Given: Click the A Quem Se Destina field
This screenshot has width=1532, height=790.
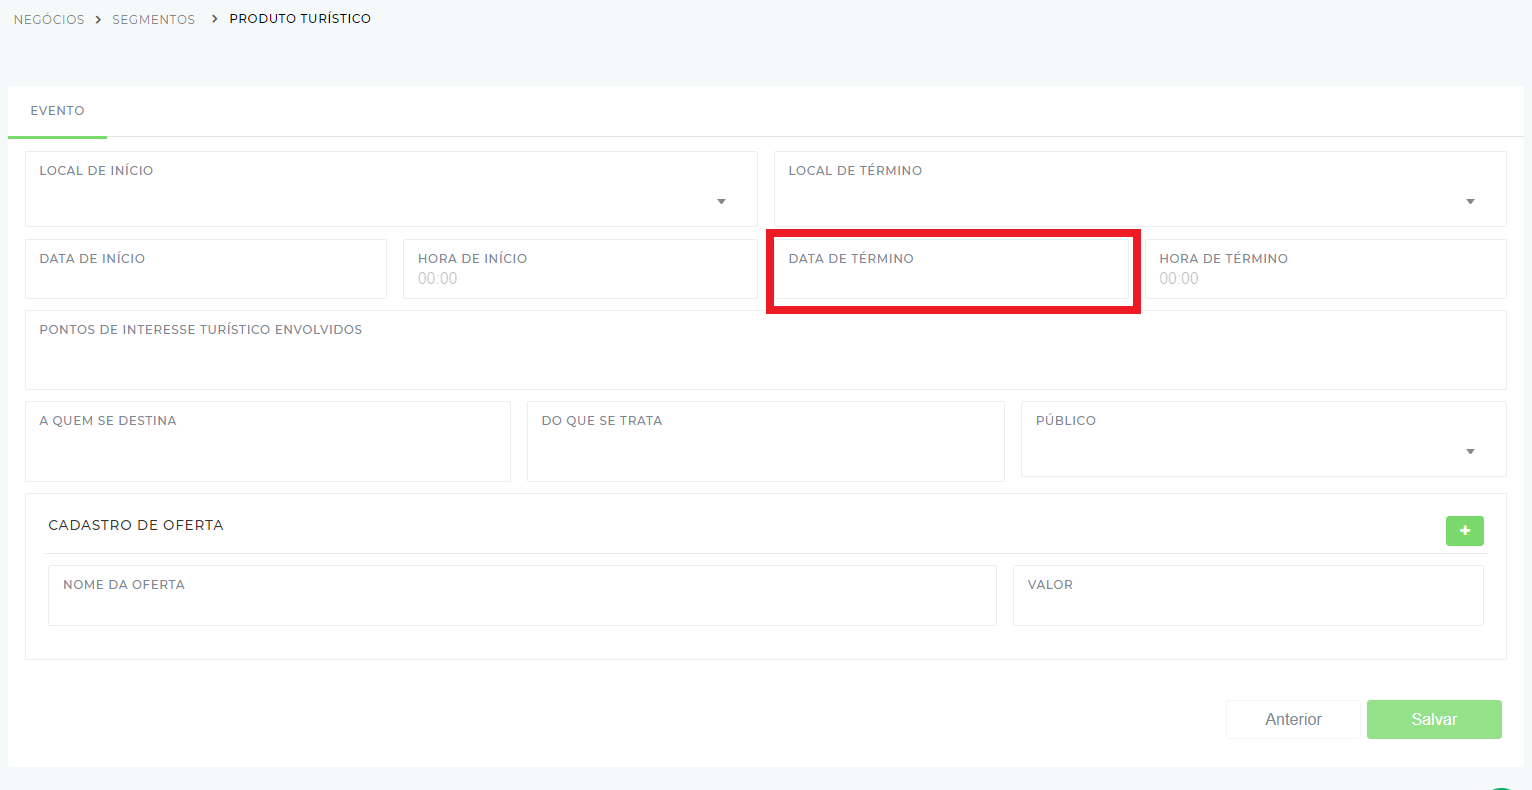Looking at the screenshot, I should point(268,442).
